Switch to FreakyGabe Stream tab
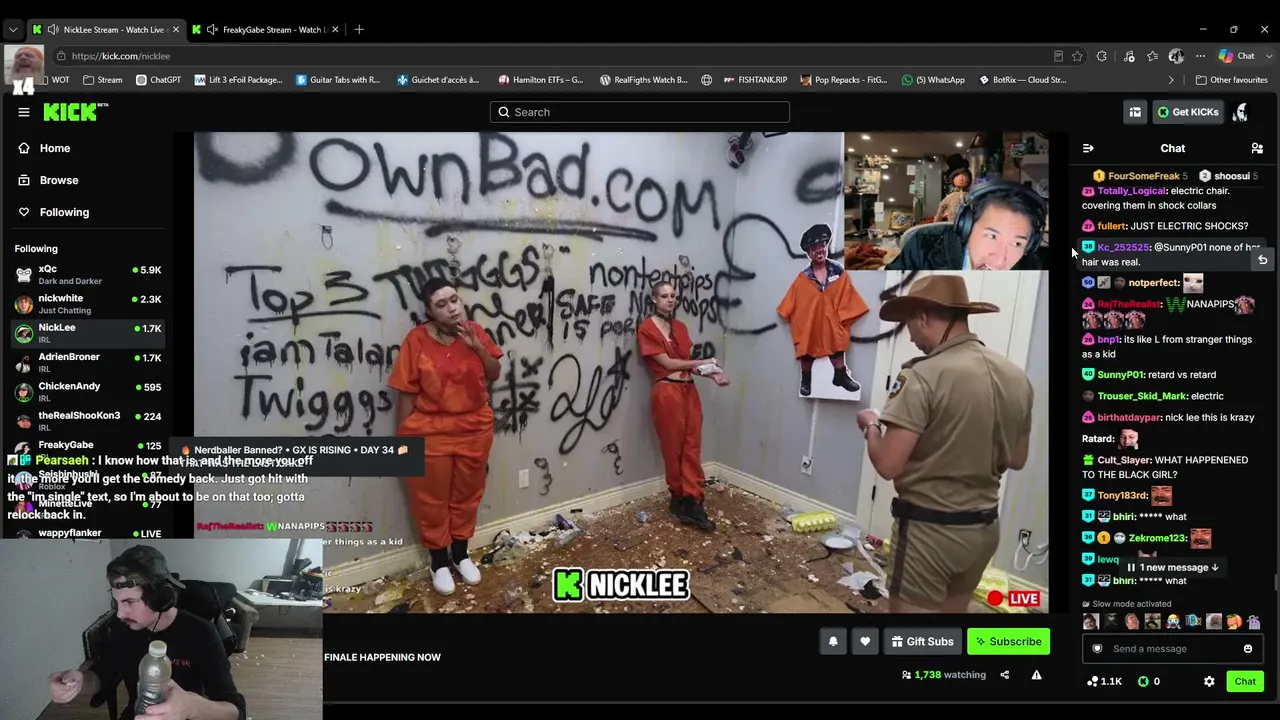This screenshot has height=720, width=1280. (265, 29)
